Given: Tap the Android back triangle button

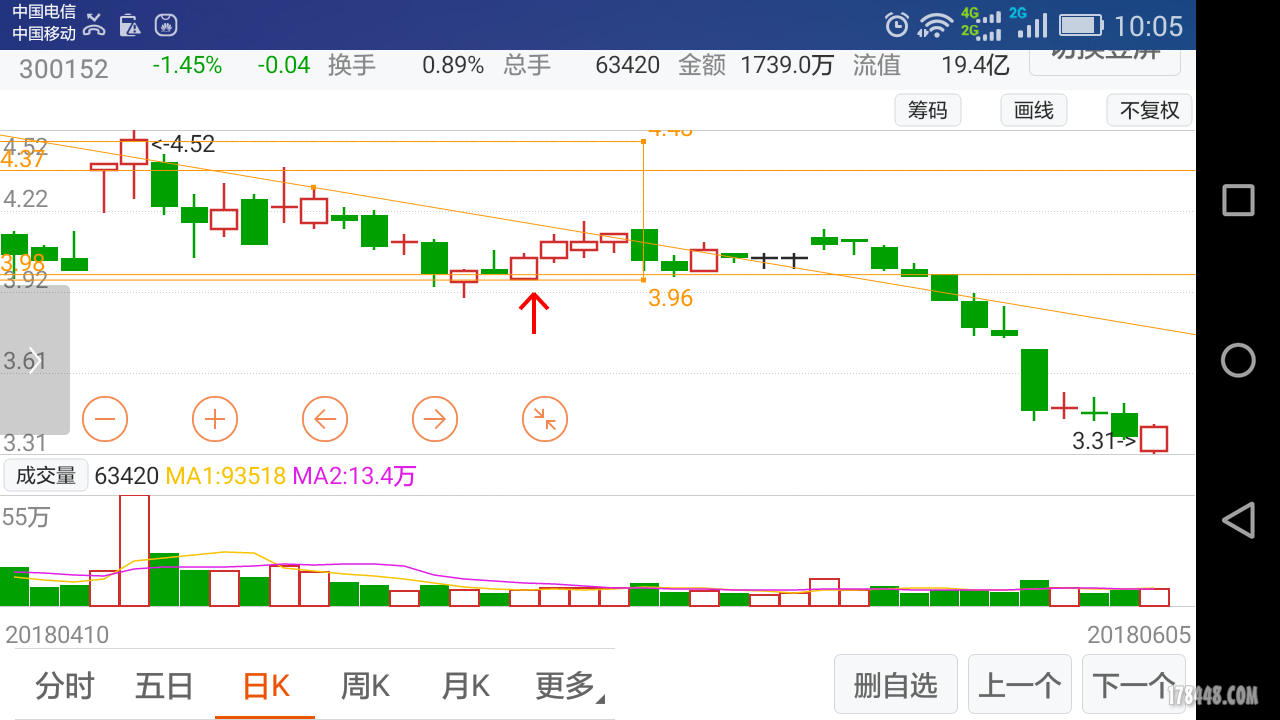Looking at the screenshot, I should click(x=1238, y=520).
